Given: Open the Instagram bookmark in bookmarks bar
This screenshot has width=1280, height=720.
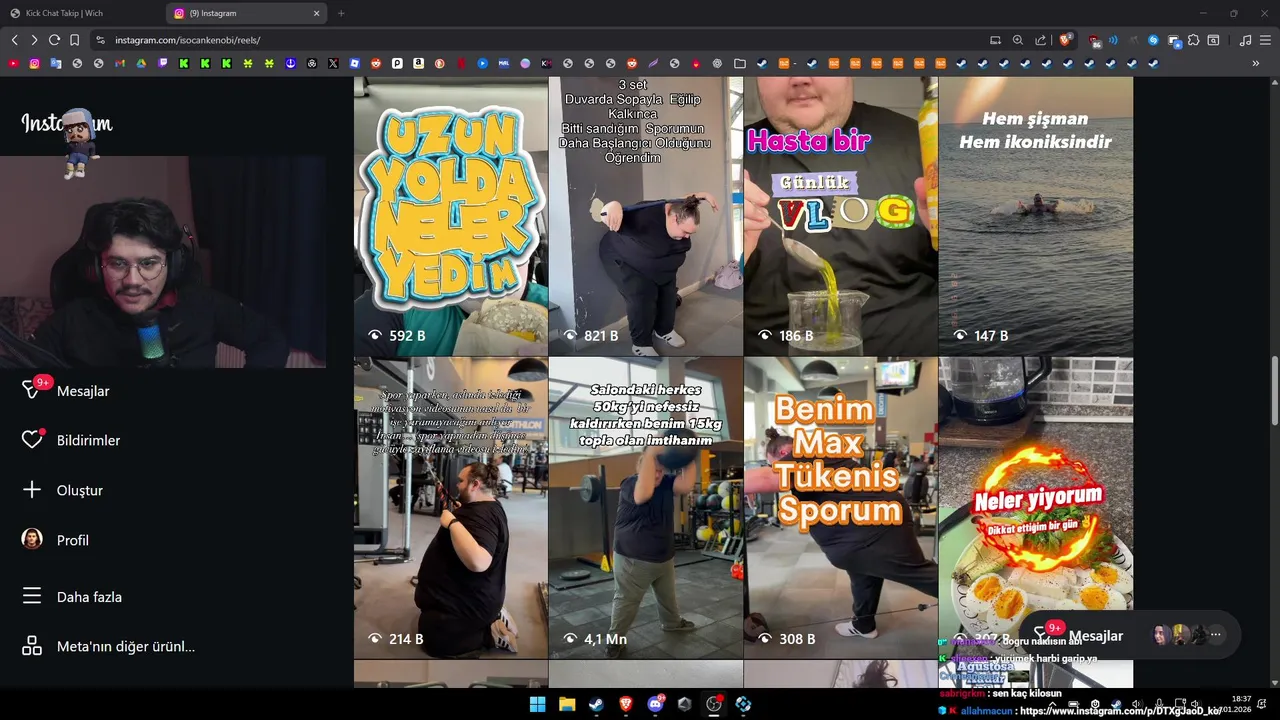Looking at the screenshot, I should click(34, 63).
